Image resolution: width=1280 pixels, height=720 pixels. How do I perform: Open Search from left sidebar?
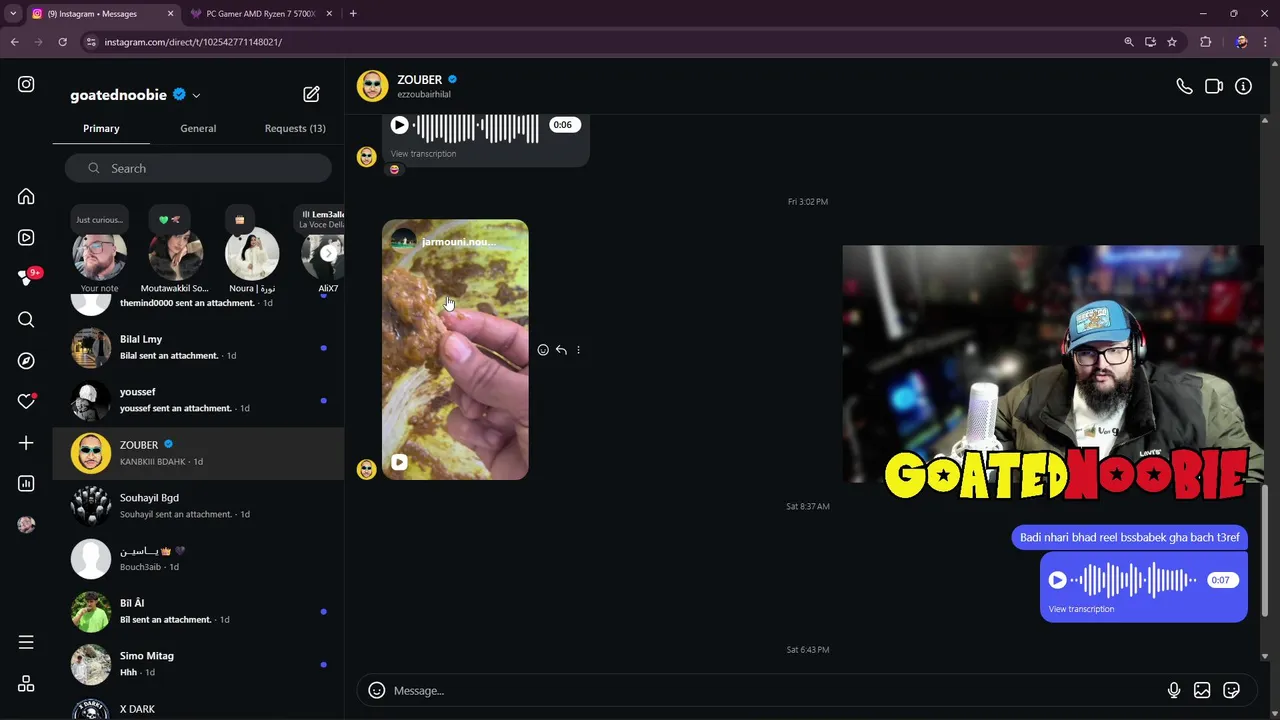pyautogui.click(x=26, y=320)
